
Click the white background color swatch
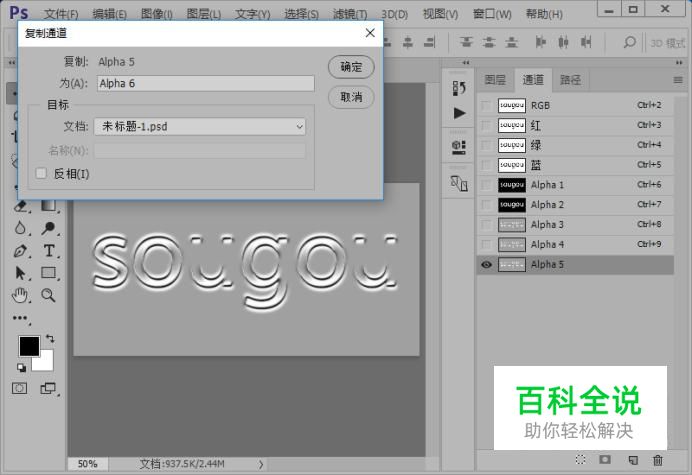pos(46,363)
